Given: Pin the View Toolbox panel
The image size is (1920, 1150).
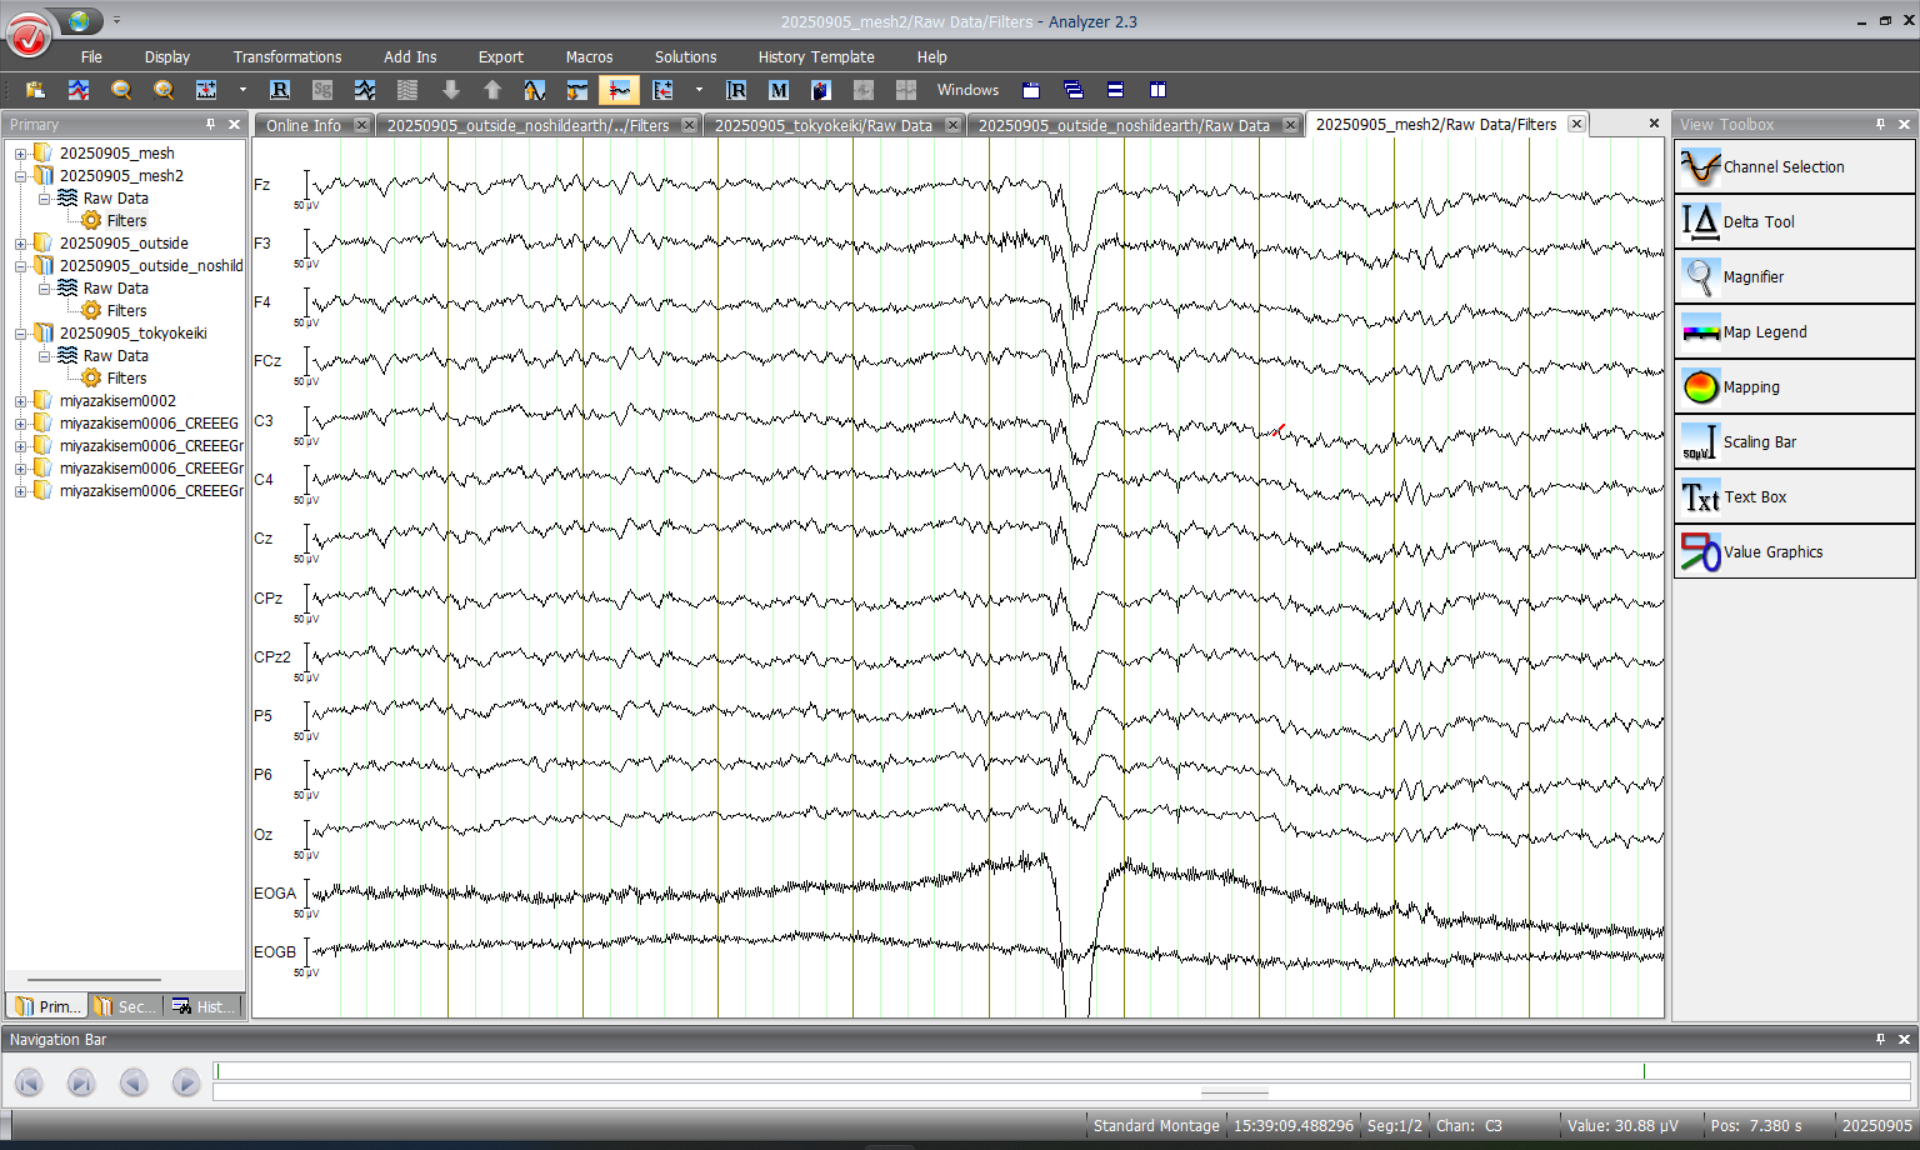Looking at the screenshot, I should coord(1880,124).
